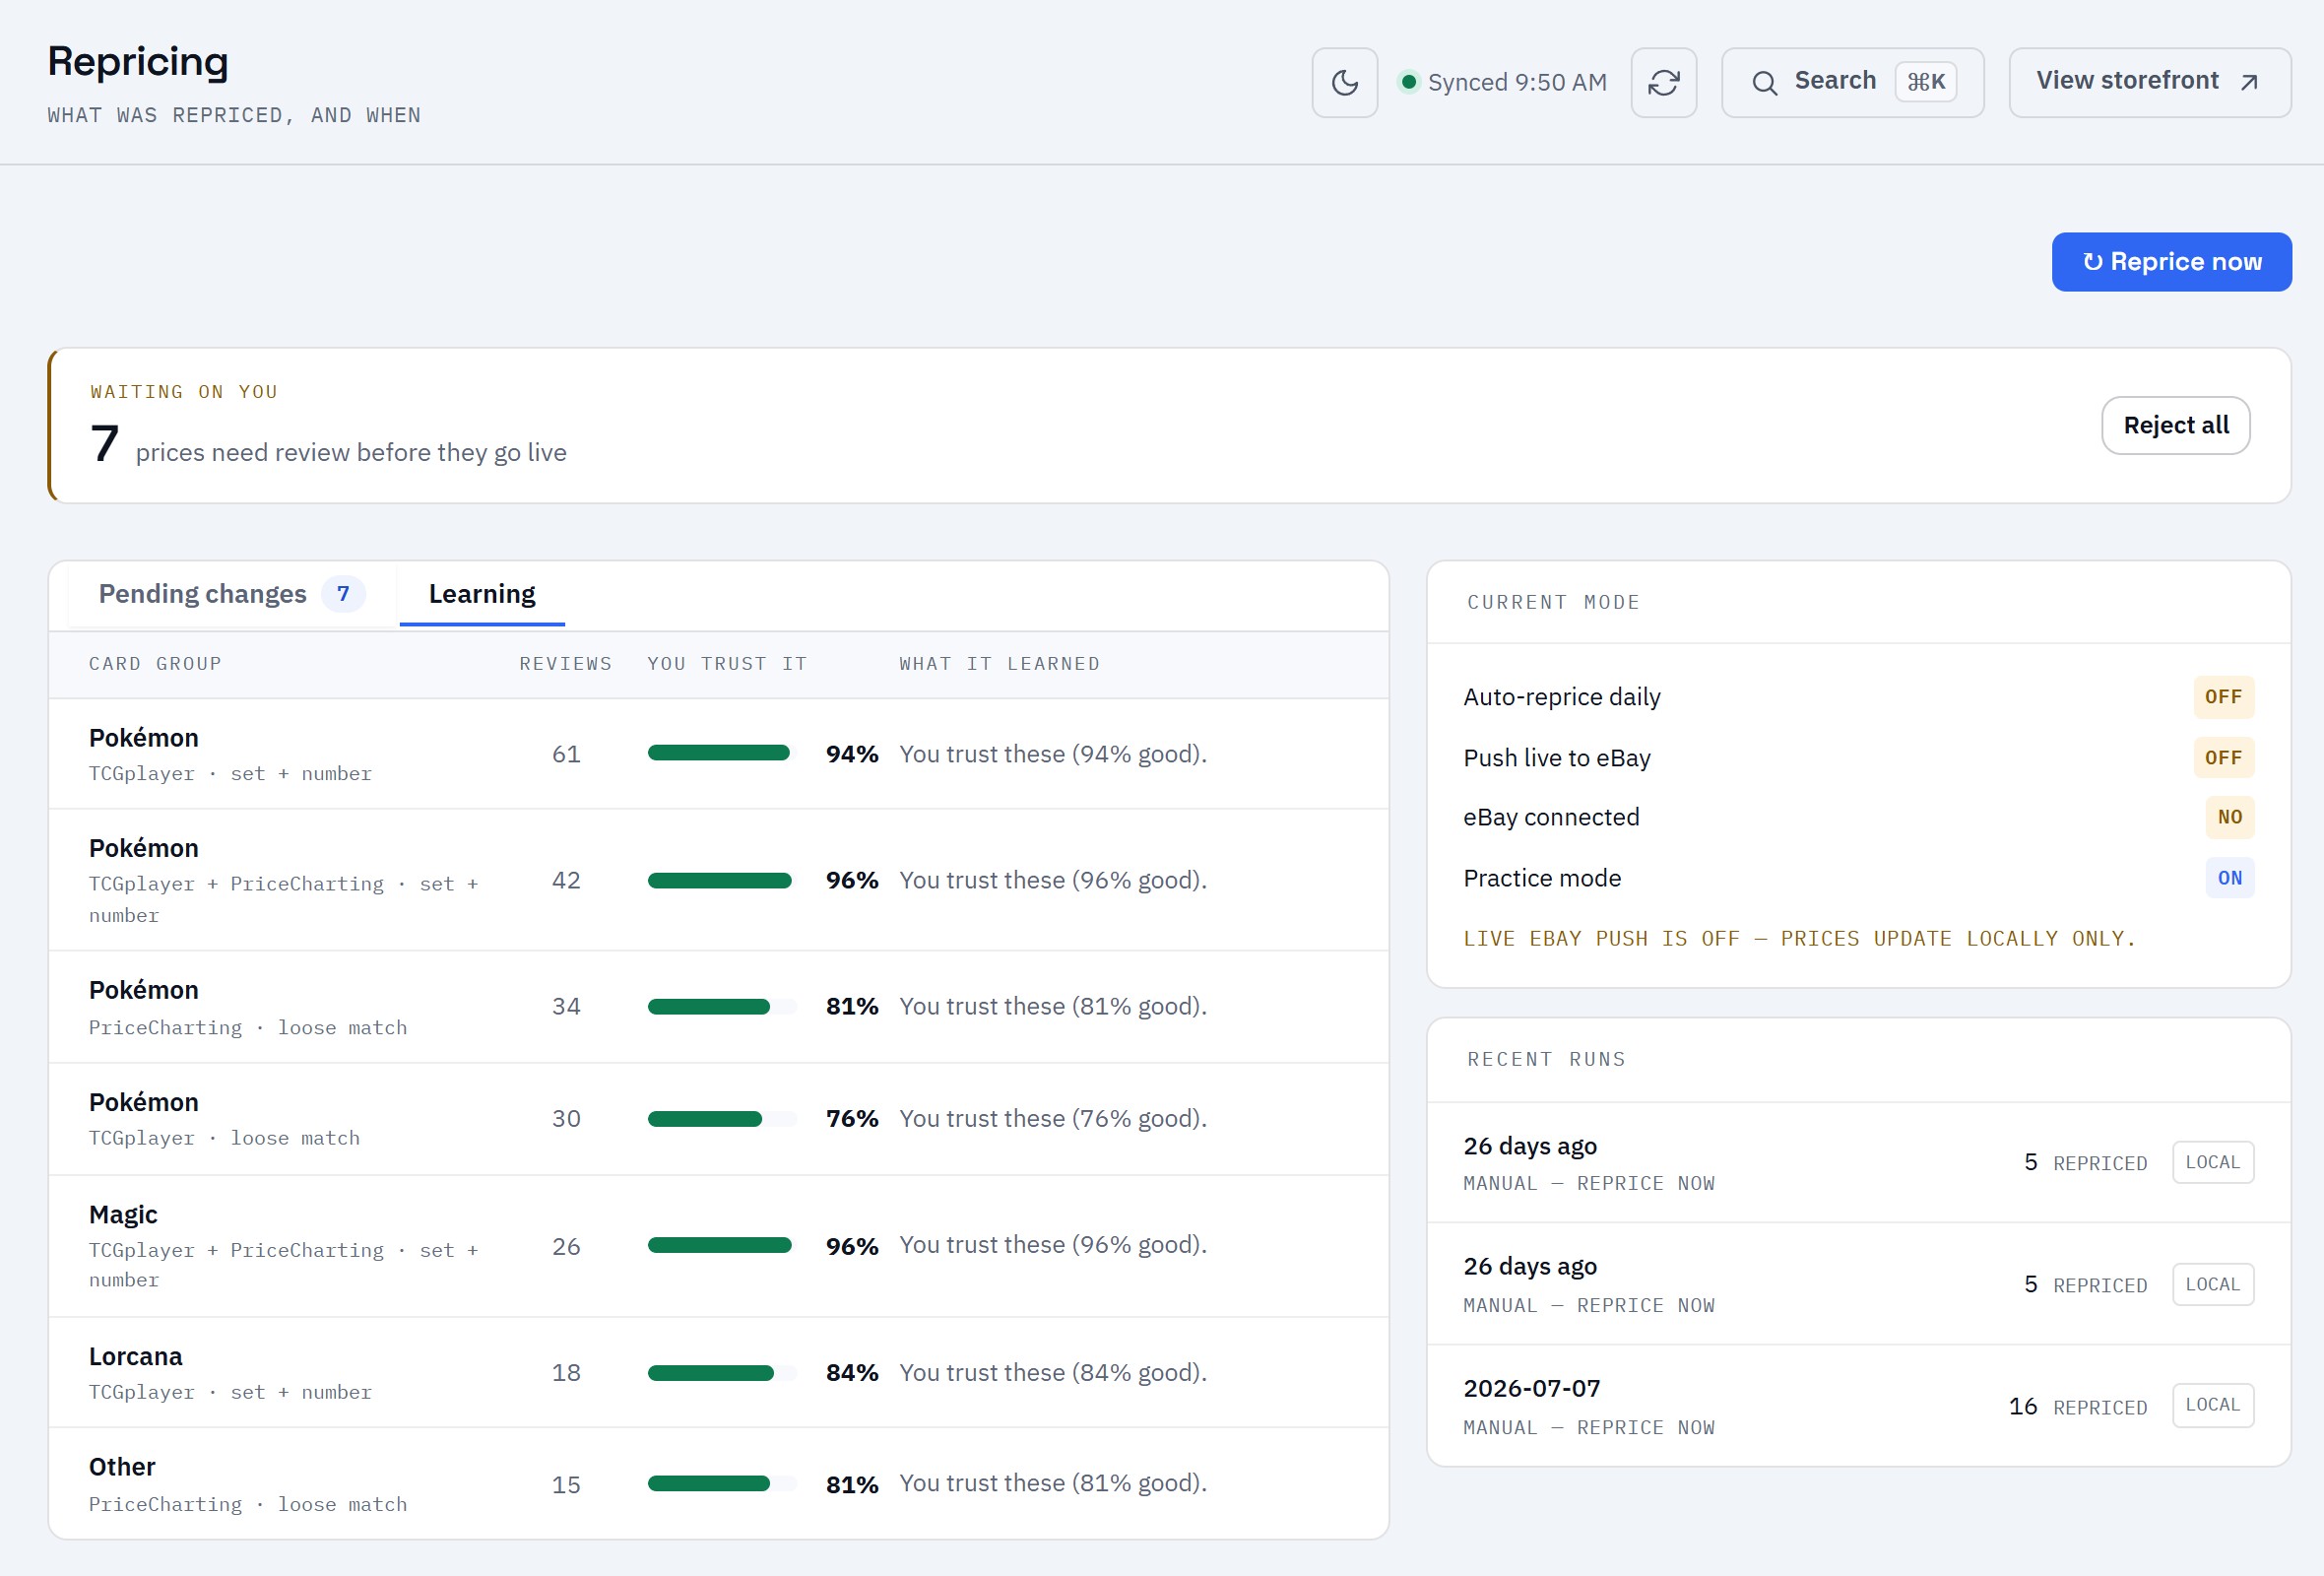Open the Pokémon TCGplayer loose match row
This screenshot has width=2324, height=1576.
pyautogui.click(x=718, y=1119)
